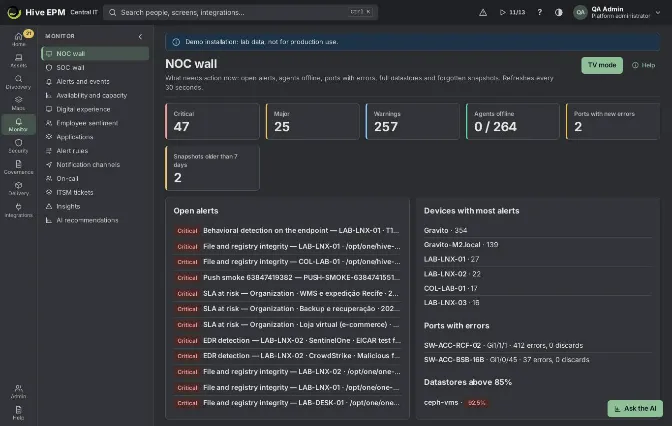Open the Warnings 257 stat card
The width and height of the screenshot is (672, 426).
coord(412,121)
